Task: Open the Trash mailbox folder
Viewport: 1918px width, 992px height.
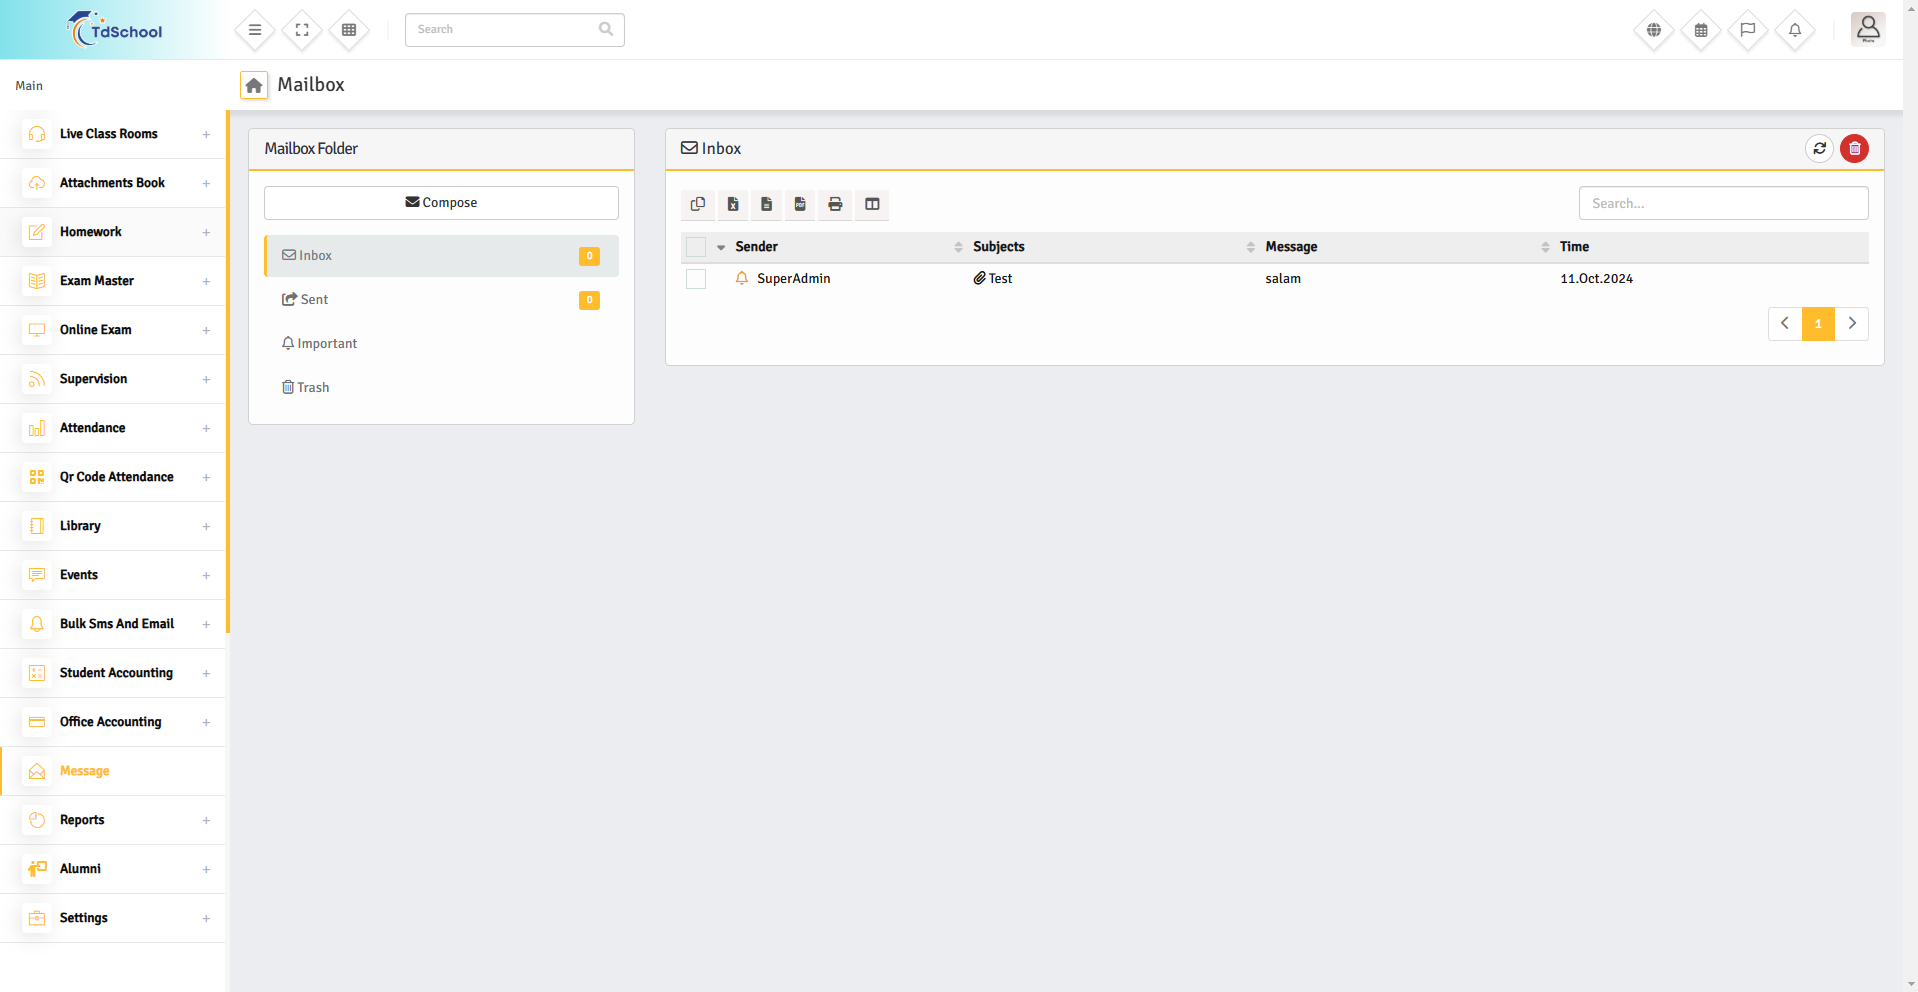Action: (313, 388)
